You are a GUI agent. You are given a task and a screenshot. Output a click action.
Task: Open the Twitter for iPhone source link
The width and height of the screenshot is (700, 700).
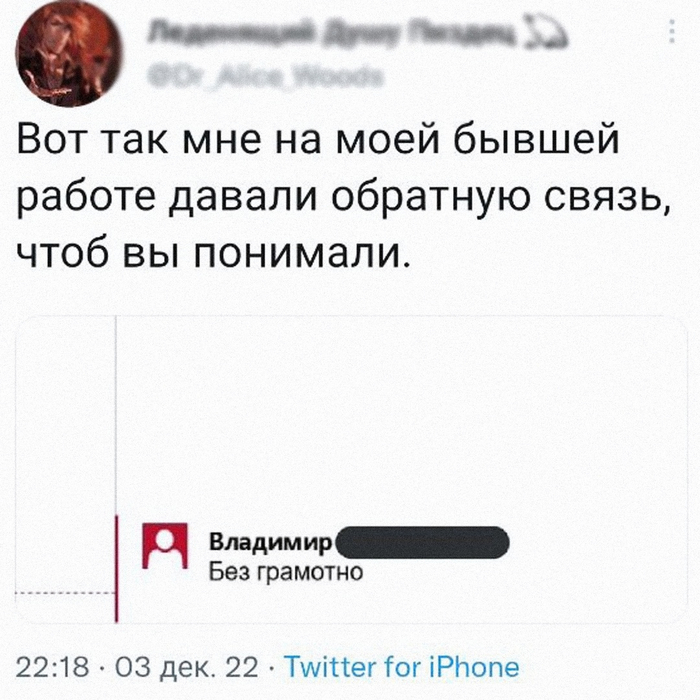click(x=402, y=667)
